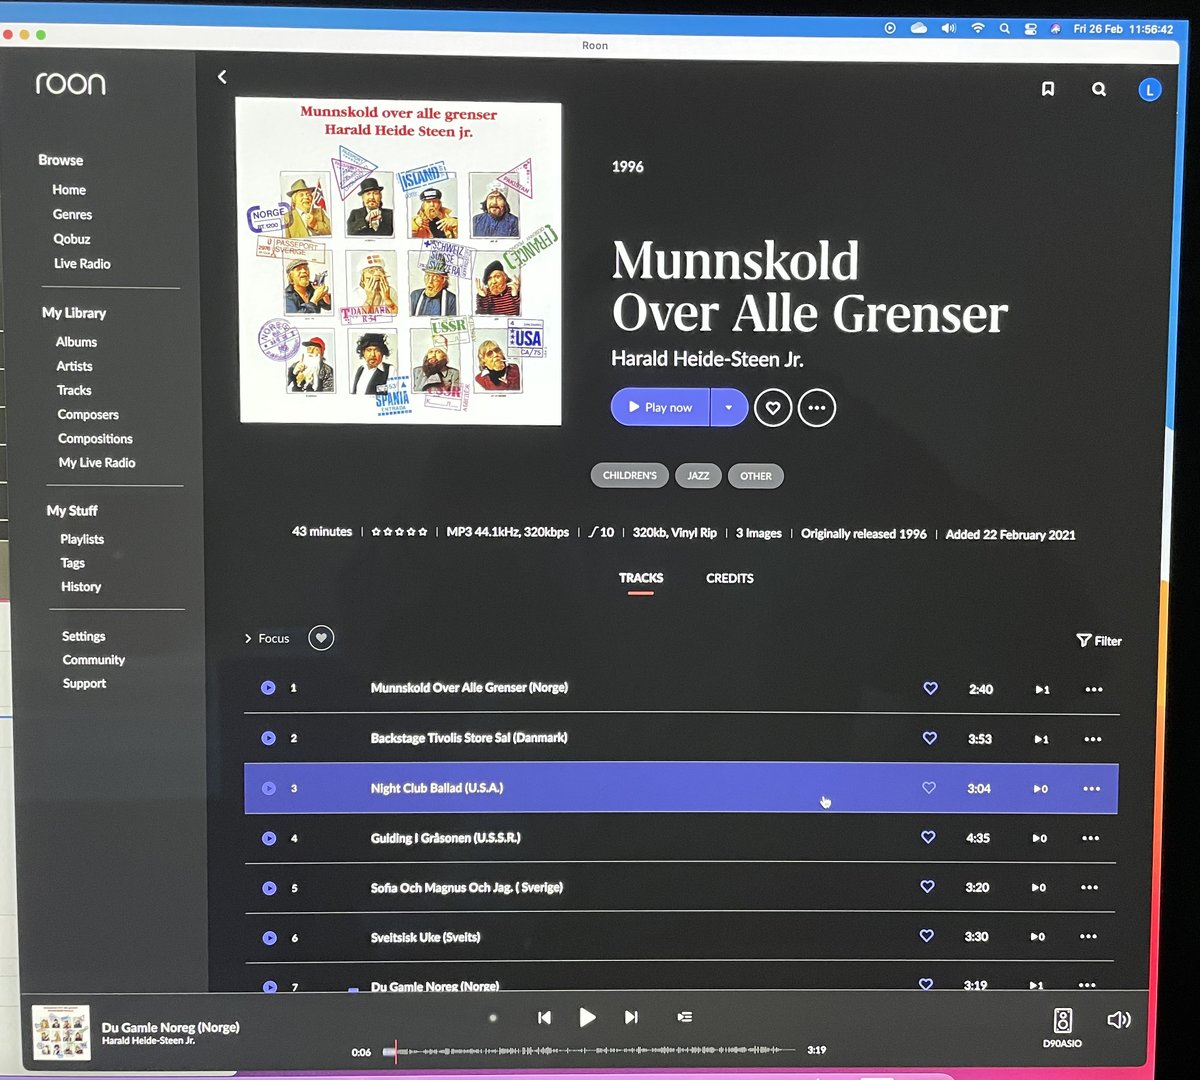Toggle heart on Sveitsisk Uke (Sveits)
This screenshot has height=1080, width=1200.
[x=926, y=936]
